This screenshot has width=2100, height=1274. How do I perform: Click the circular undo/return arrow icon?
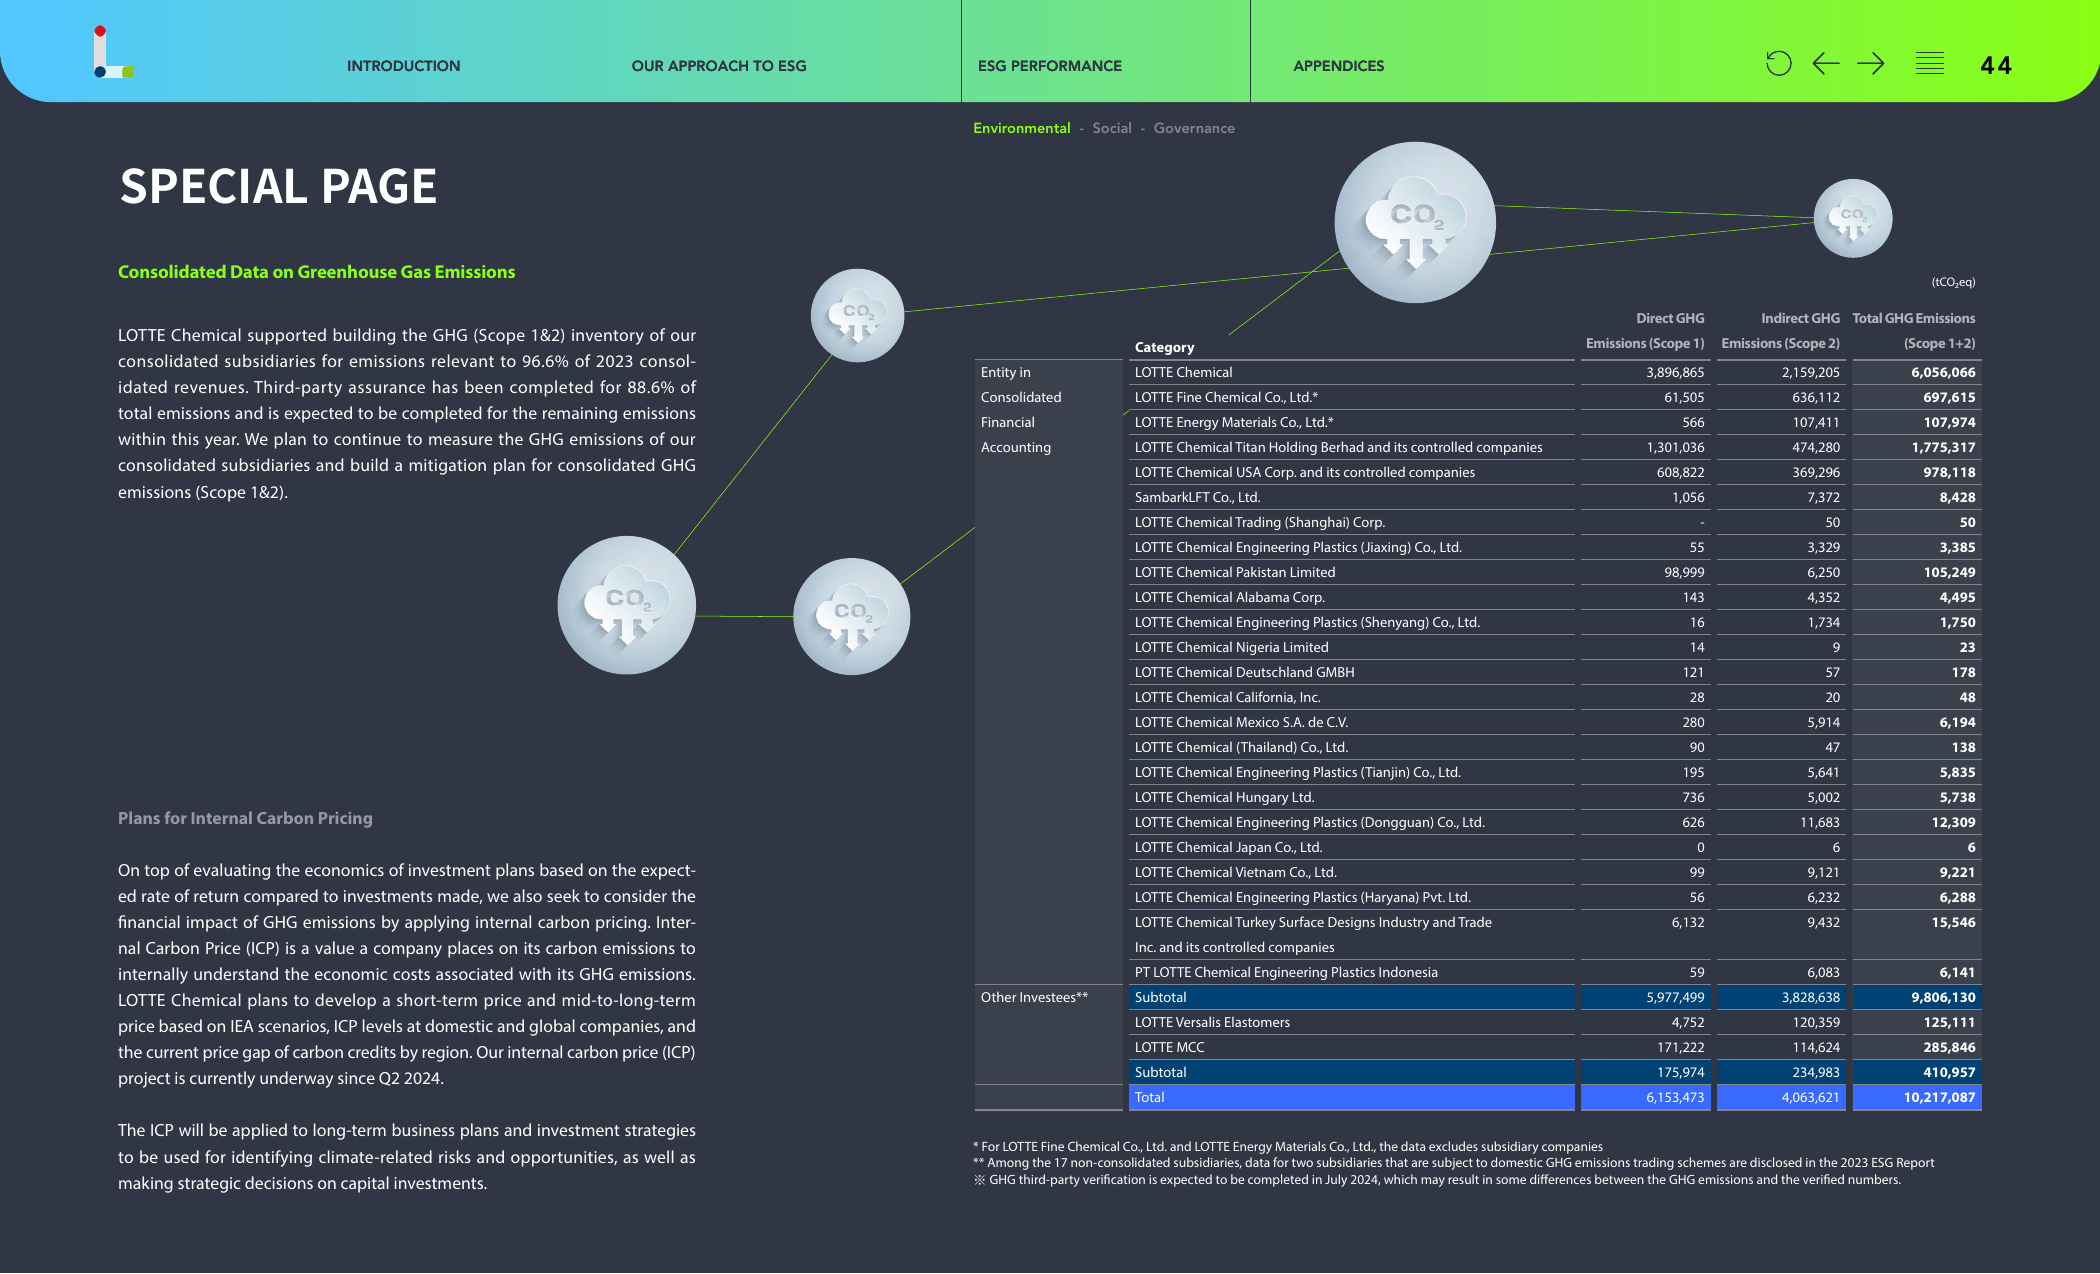pos(1778,64)
